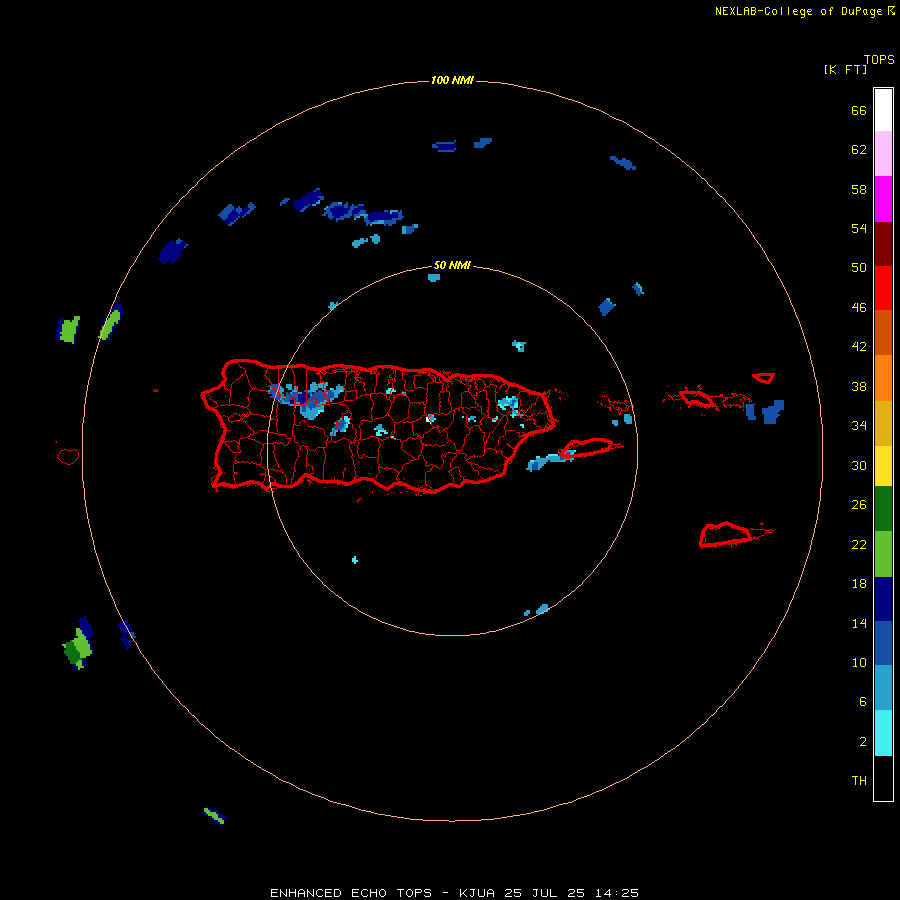Viewport: 900px width, 900px height.
Task: Click the magenta 58 kft legend swatch
Action: click(883, 199)
